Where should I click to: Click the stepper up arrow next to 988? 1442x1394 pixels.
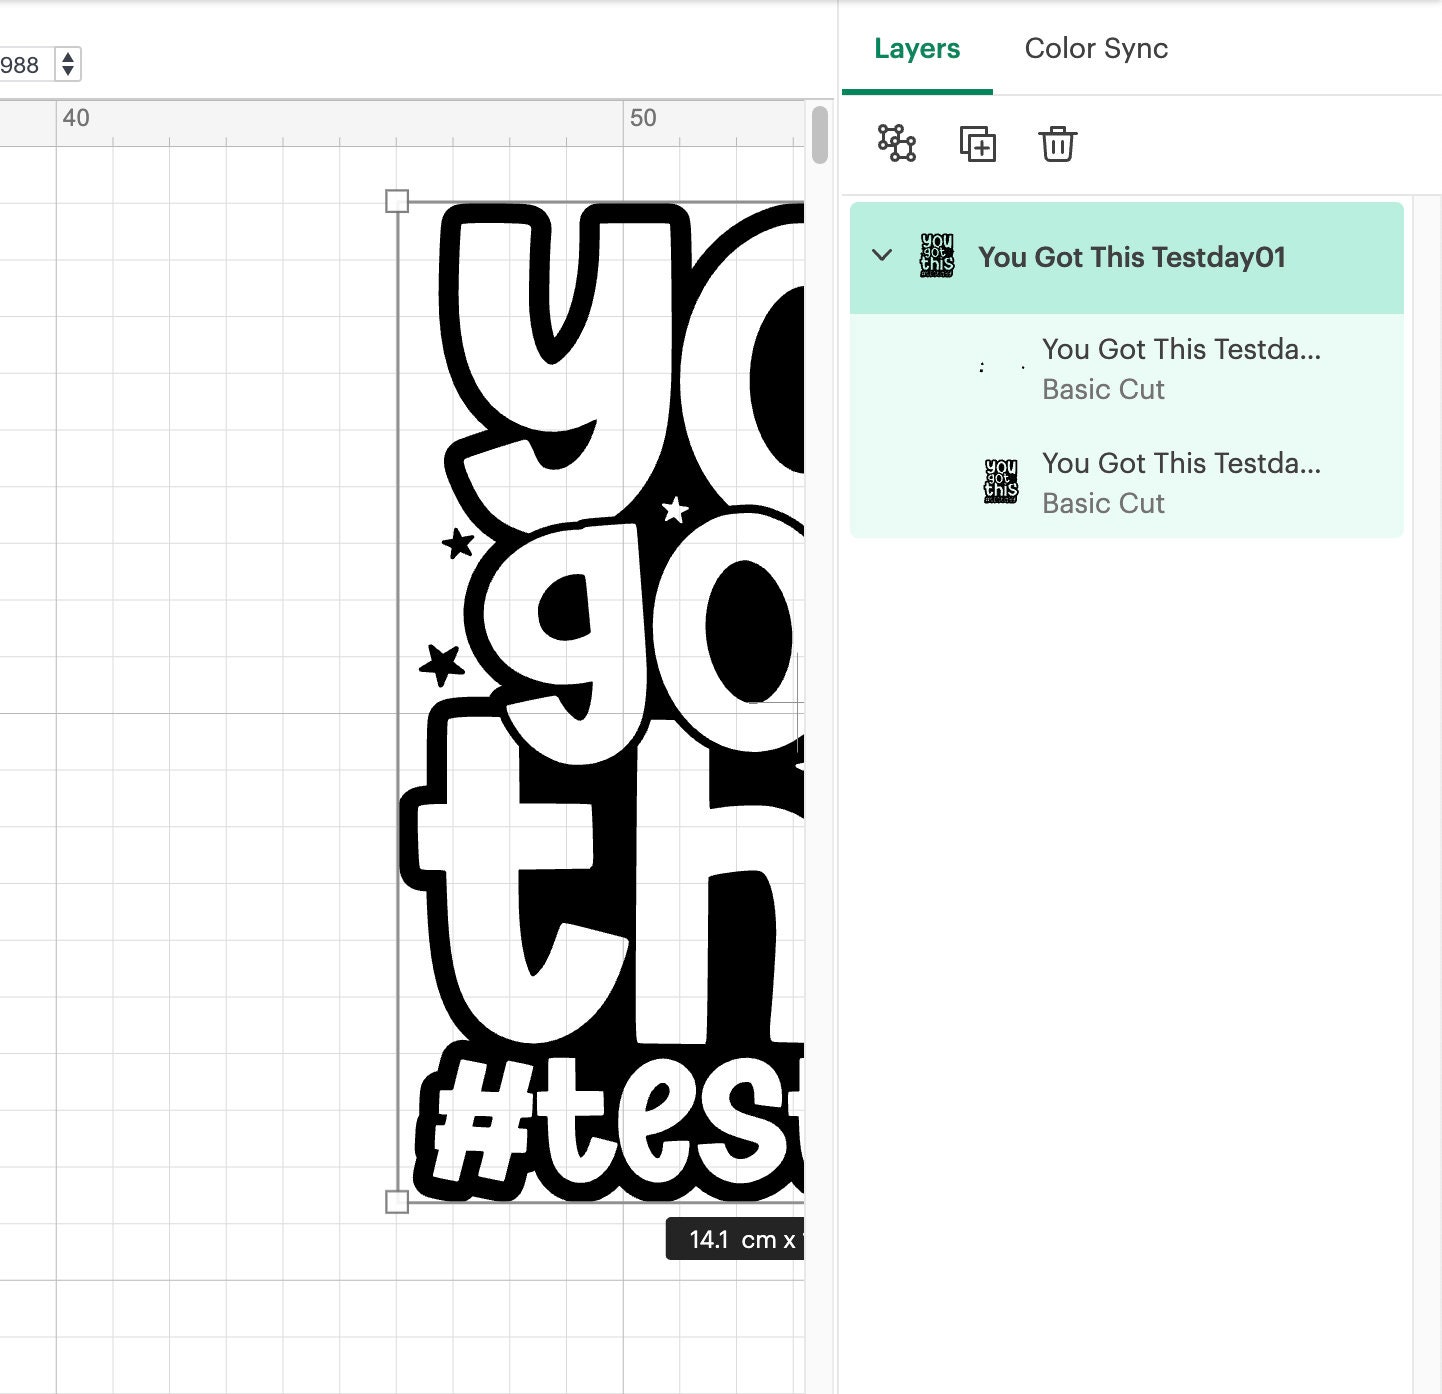pos(66,57)
